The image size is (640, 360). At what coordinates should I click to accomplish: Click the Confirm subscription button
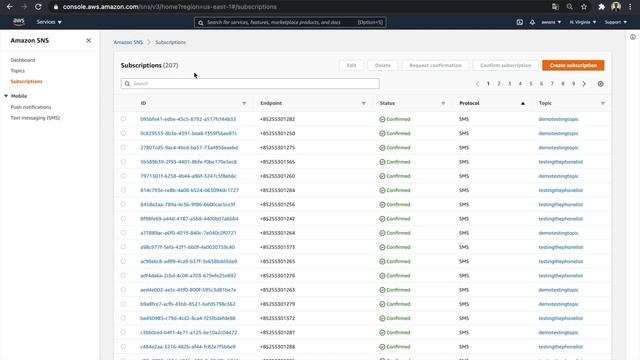505,65
